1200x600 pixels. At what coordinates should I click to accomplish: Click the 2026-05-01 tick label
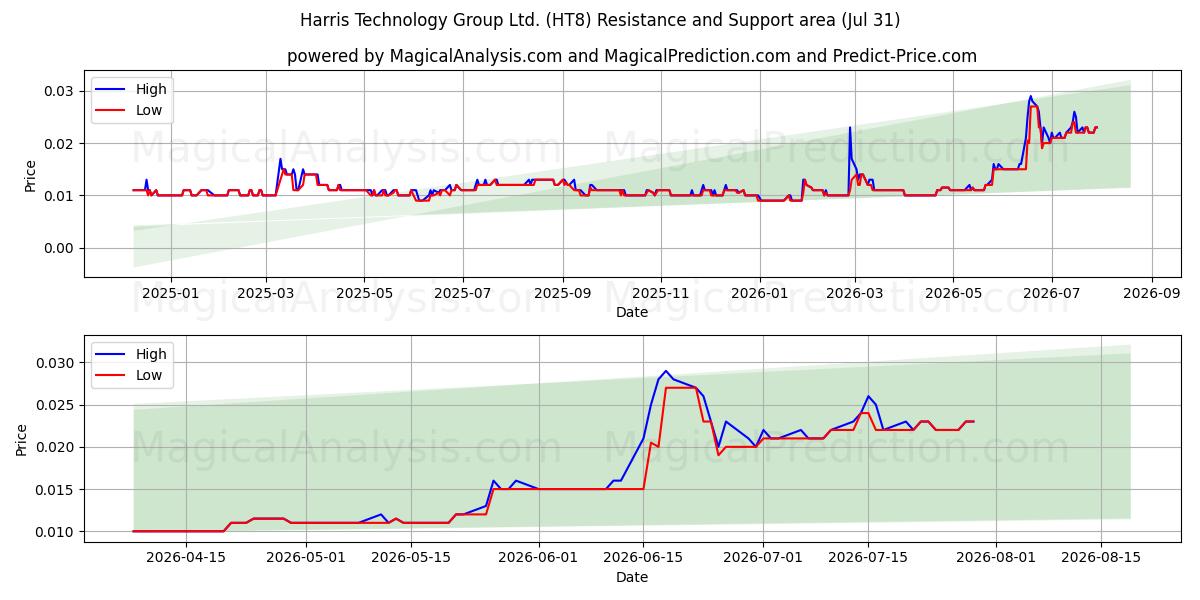pos(306,557)
